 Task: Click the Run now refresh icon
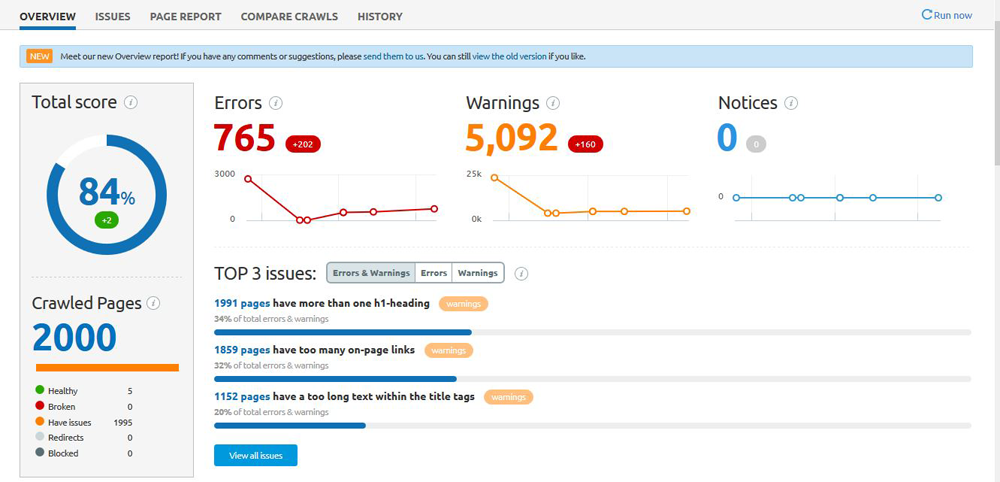pyautogui.click(x=927, y=15)
